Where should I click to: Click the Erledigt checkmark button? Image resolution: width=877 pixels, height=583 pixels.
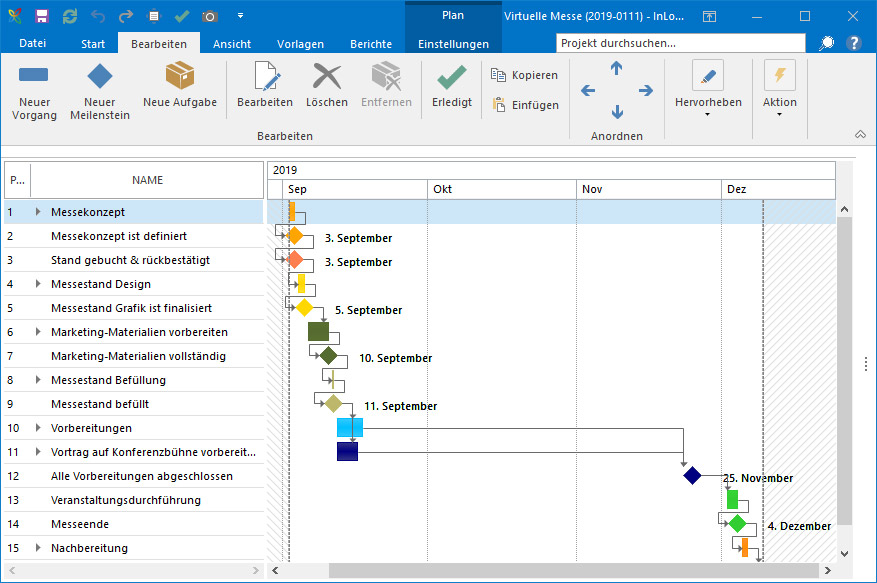point(452,86)
